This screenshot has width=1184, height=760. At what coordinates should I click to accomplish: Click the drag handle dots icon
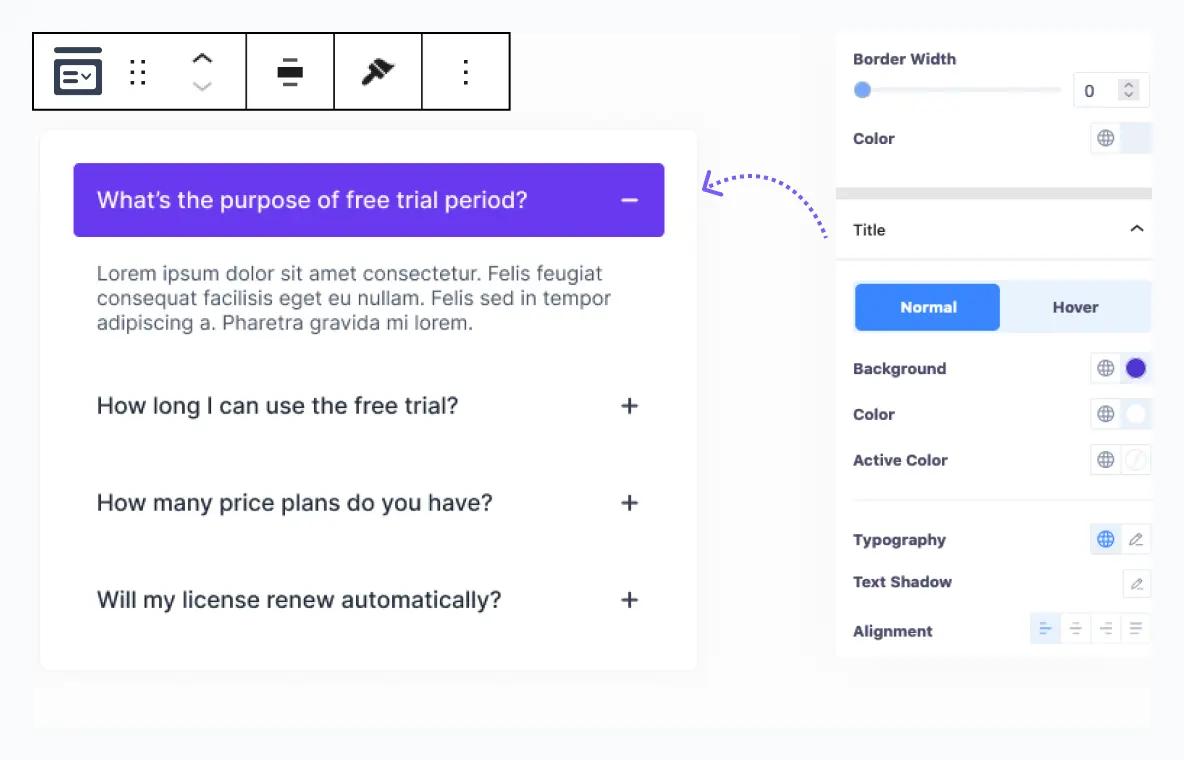click(139, 72)
